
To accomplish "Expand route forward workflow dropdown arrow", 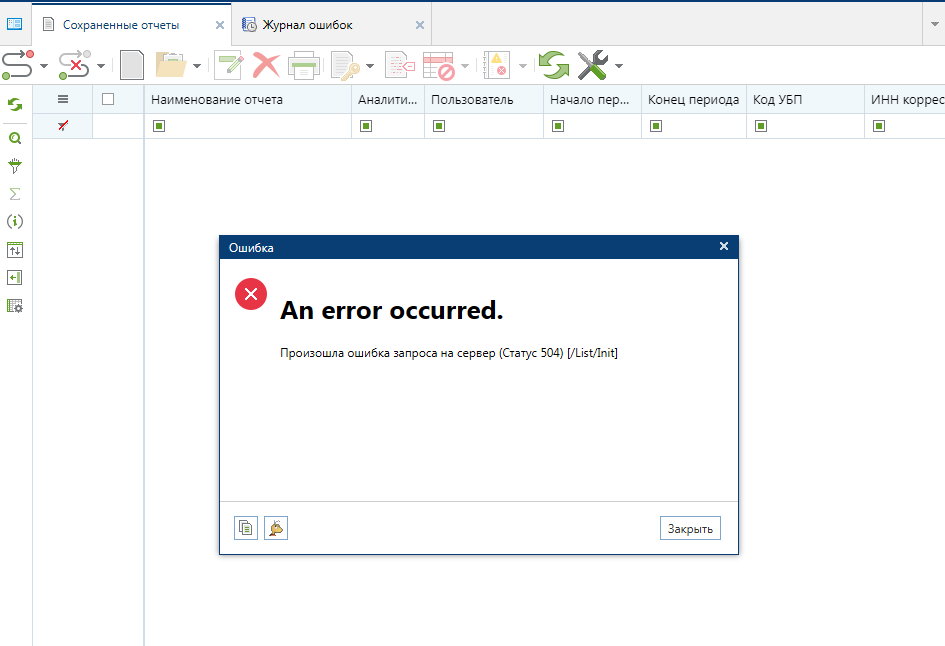I will coord(44,66).
